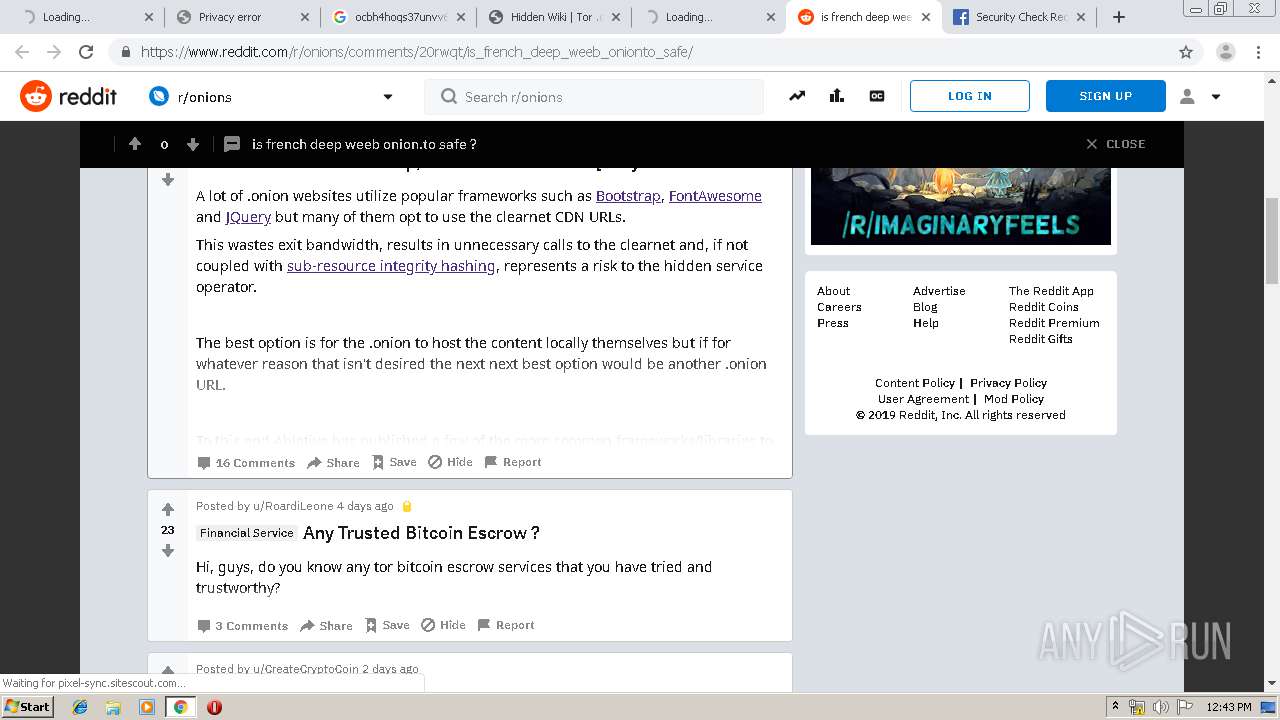This screenshot has height=720, width=1280.
Task: Open the Mod Policy link
Action: click(x=1014, y=399)
